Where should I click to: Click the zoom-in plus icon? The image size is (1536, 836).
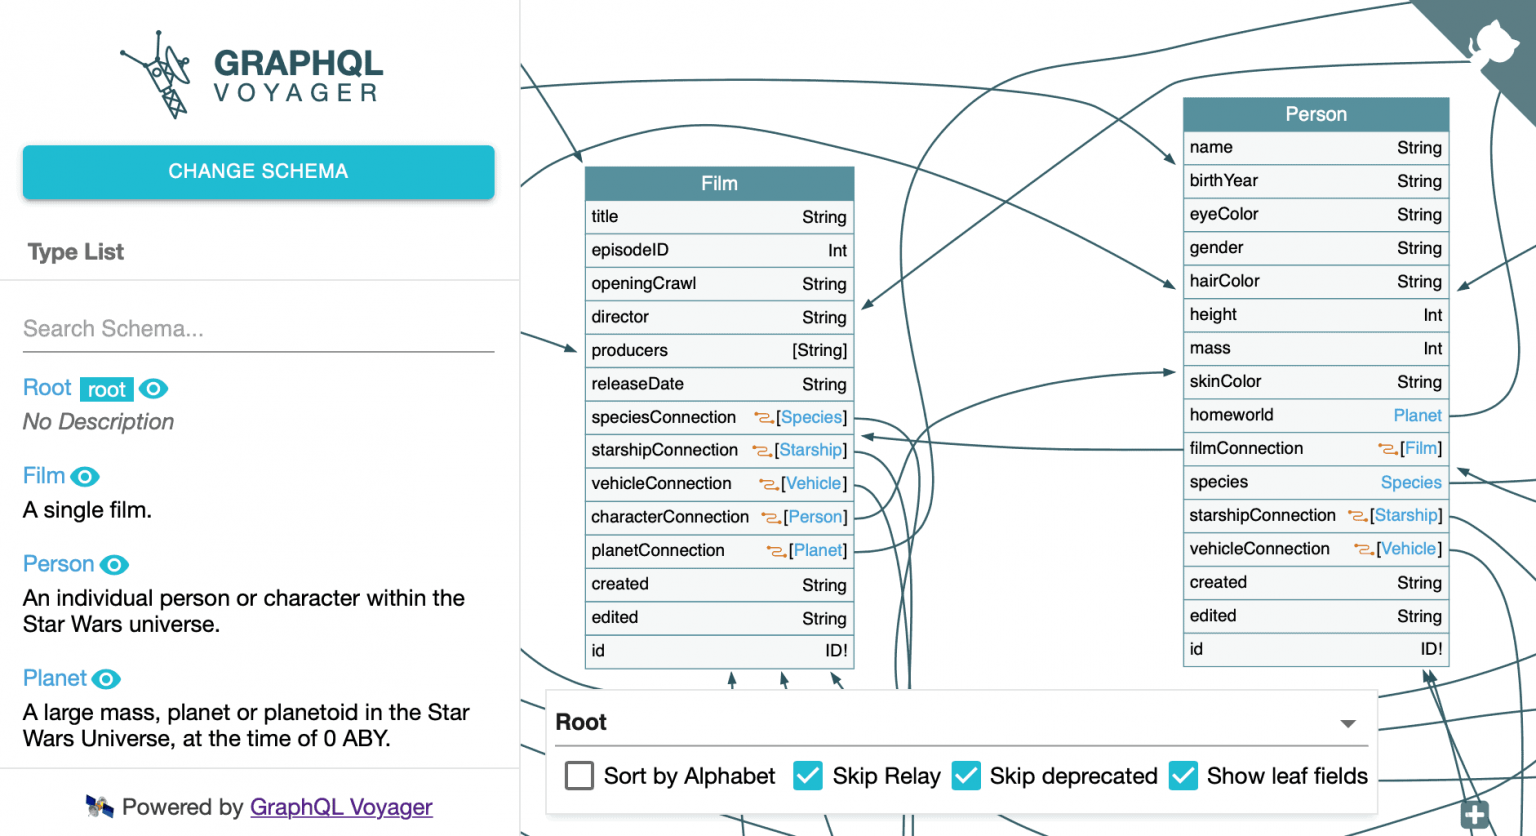(1474, 815)
